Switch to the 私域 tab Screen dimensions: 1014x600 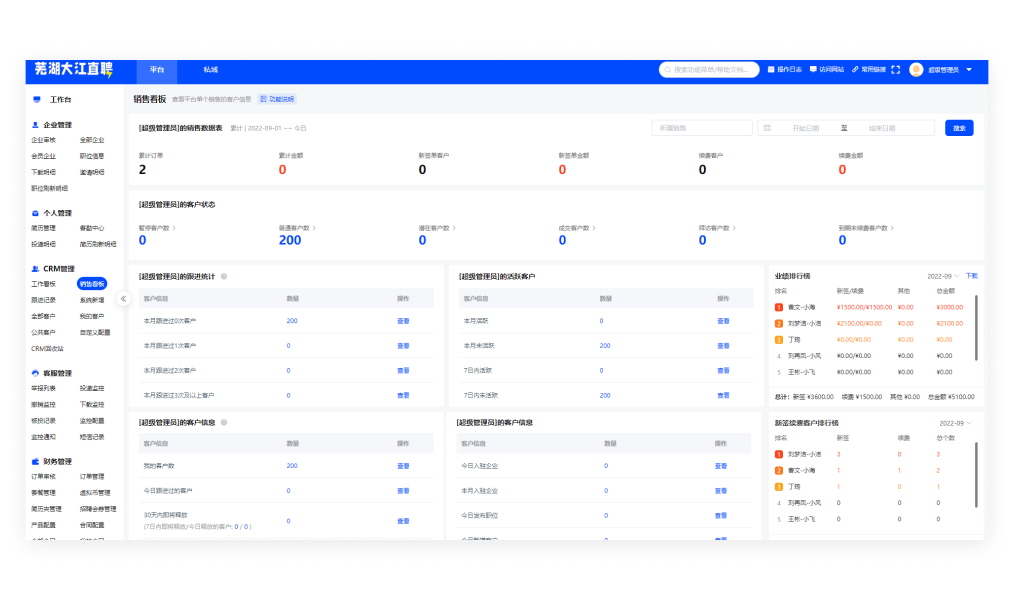[210, 70]
